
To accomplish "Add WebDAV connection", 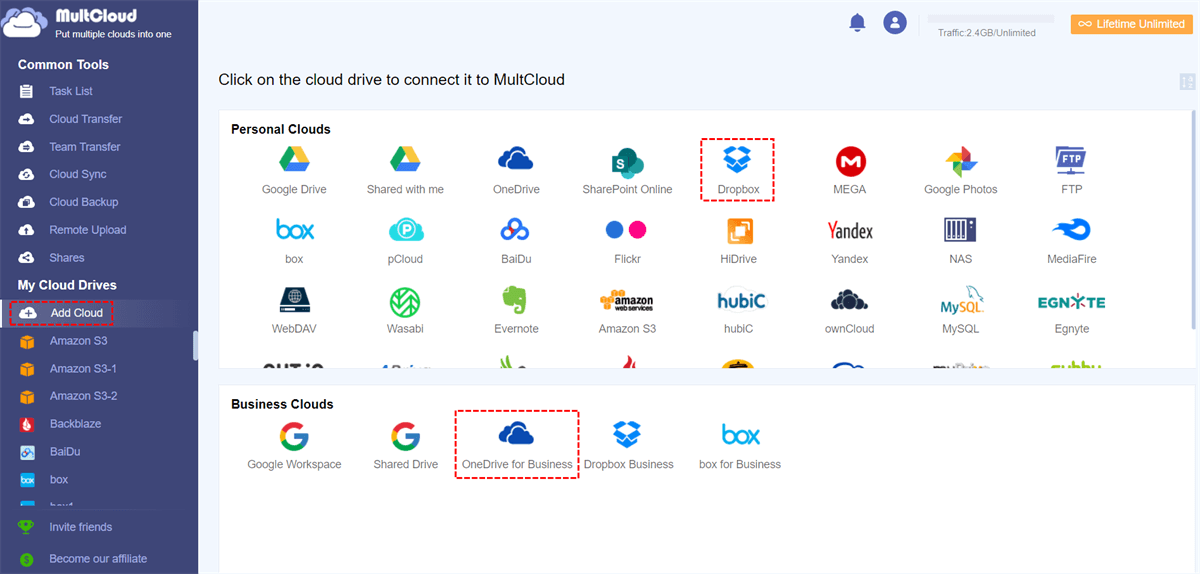I will click(x=294, y=311).
